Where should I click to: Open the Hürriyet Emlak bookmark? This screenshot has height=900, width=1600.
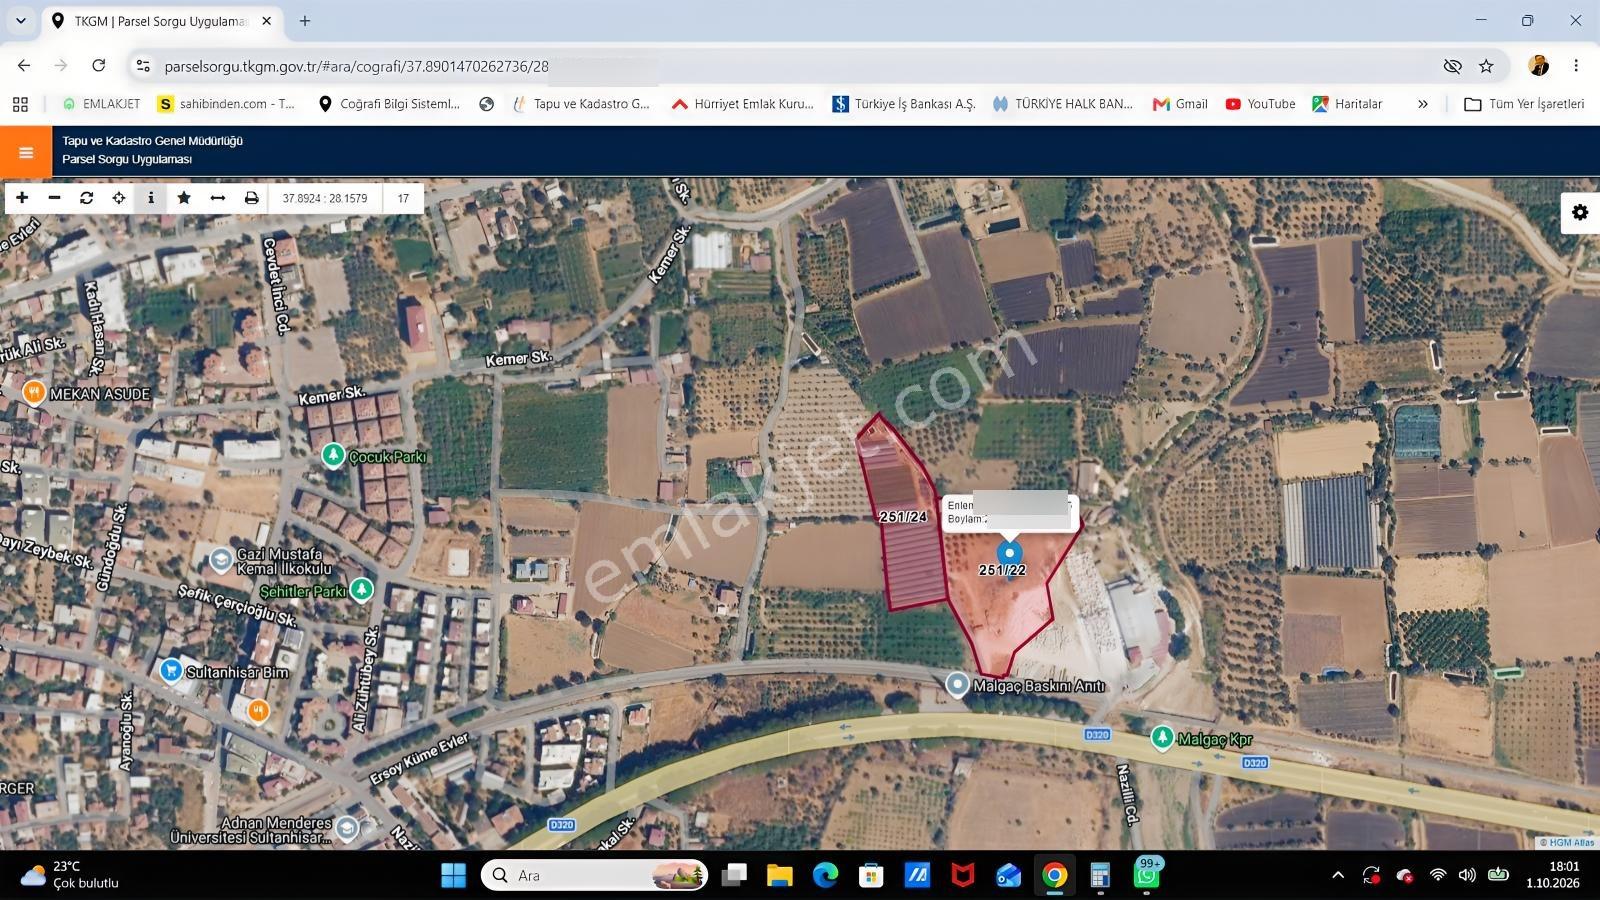742,104
